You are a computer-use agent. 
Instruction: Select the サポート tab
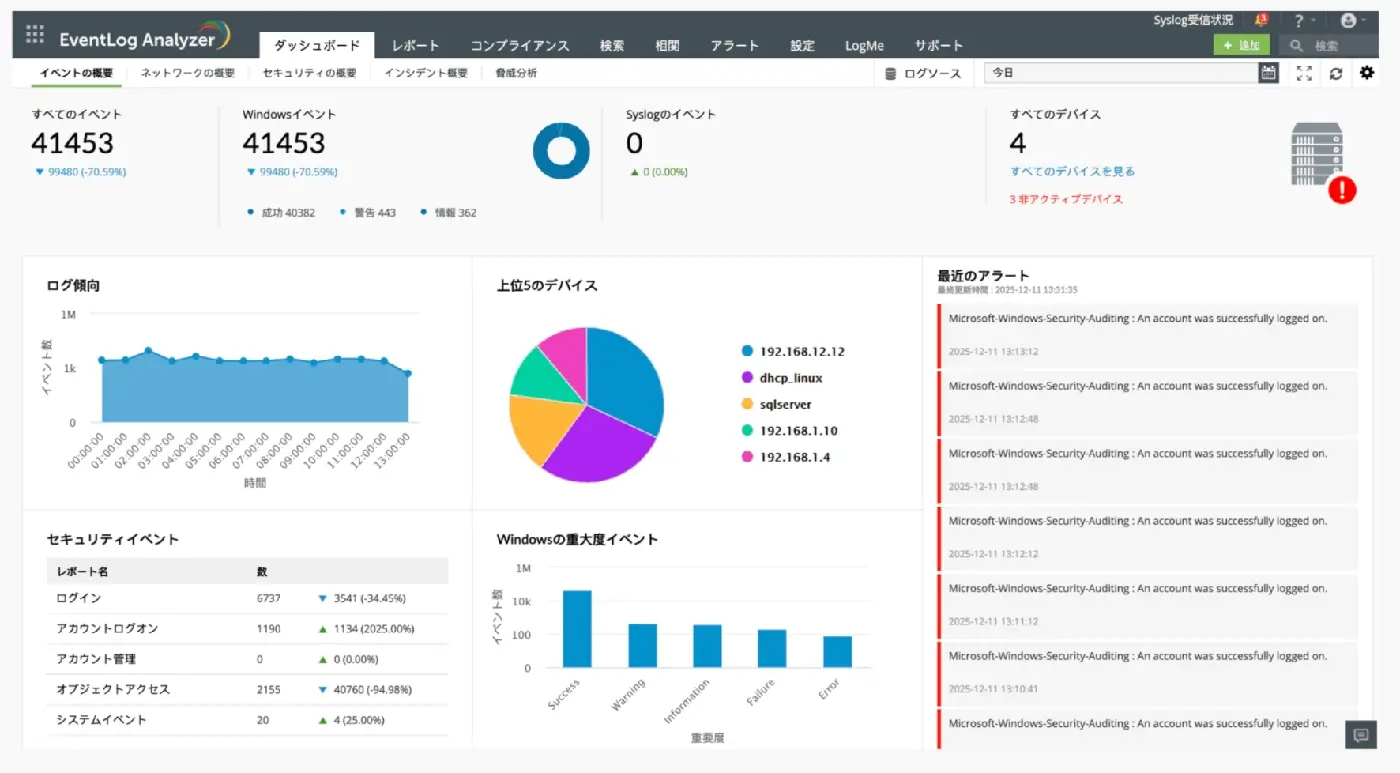[x=939, y=46]
